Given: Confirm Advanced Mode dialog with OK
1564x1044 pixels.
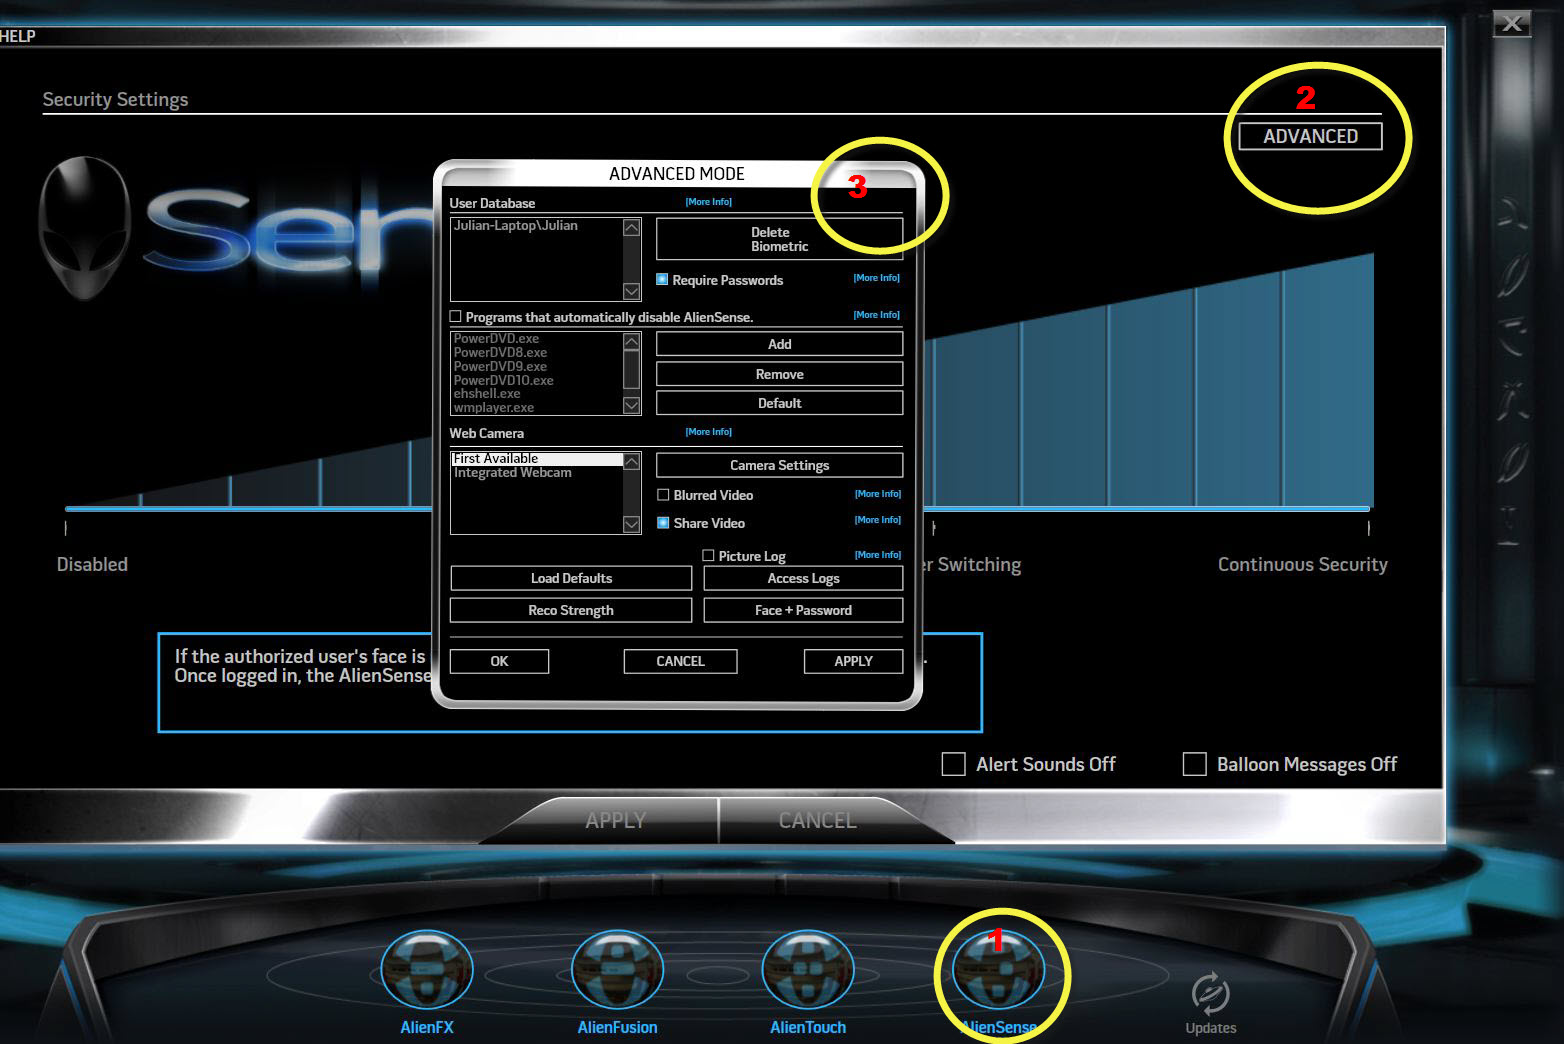Looking at the screenshot, I should pos(499,661).
